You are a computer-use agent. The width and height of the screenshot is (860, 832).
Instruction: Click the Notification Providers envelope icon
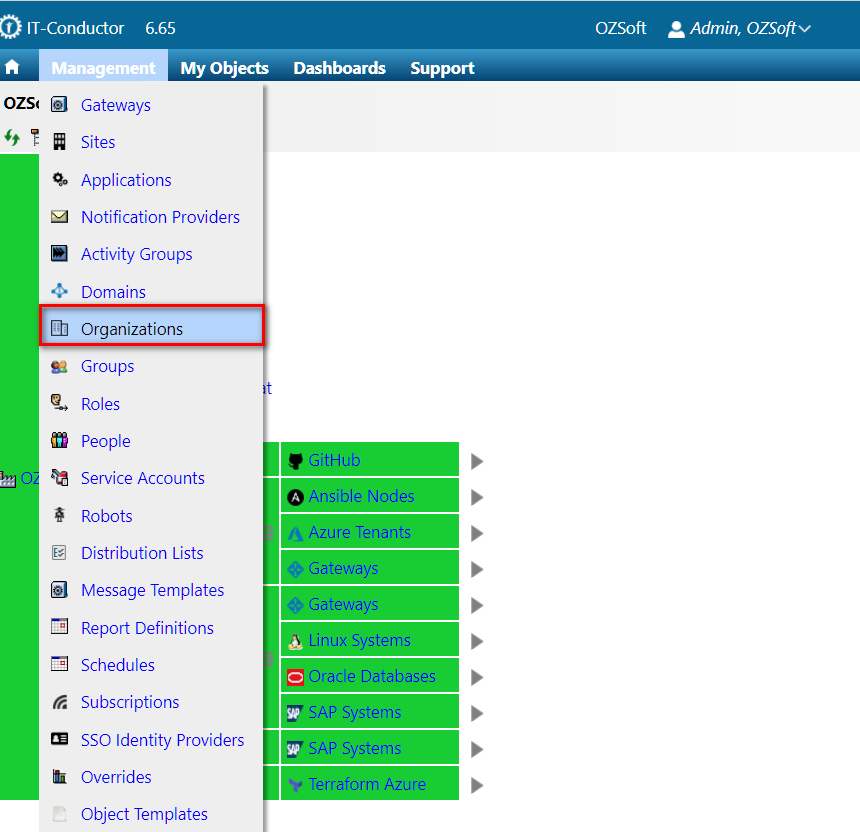[x=59, y=217]
